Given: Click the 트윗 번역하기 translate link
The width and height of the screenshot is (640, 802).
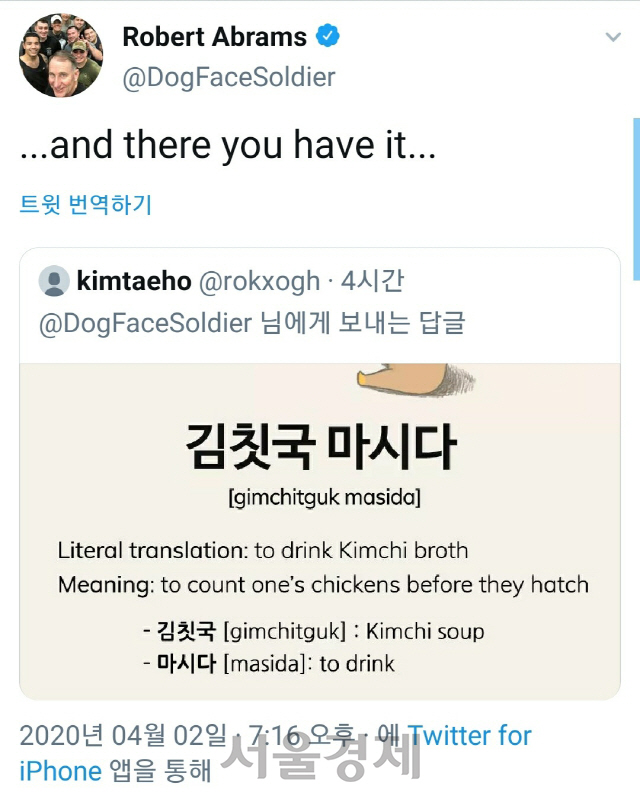Looking at the screenshot, I should [86, 205].
